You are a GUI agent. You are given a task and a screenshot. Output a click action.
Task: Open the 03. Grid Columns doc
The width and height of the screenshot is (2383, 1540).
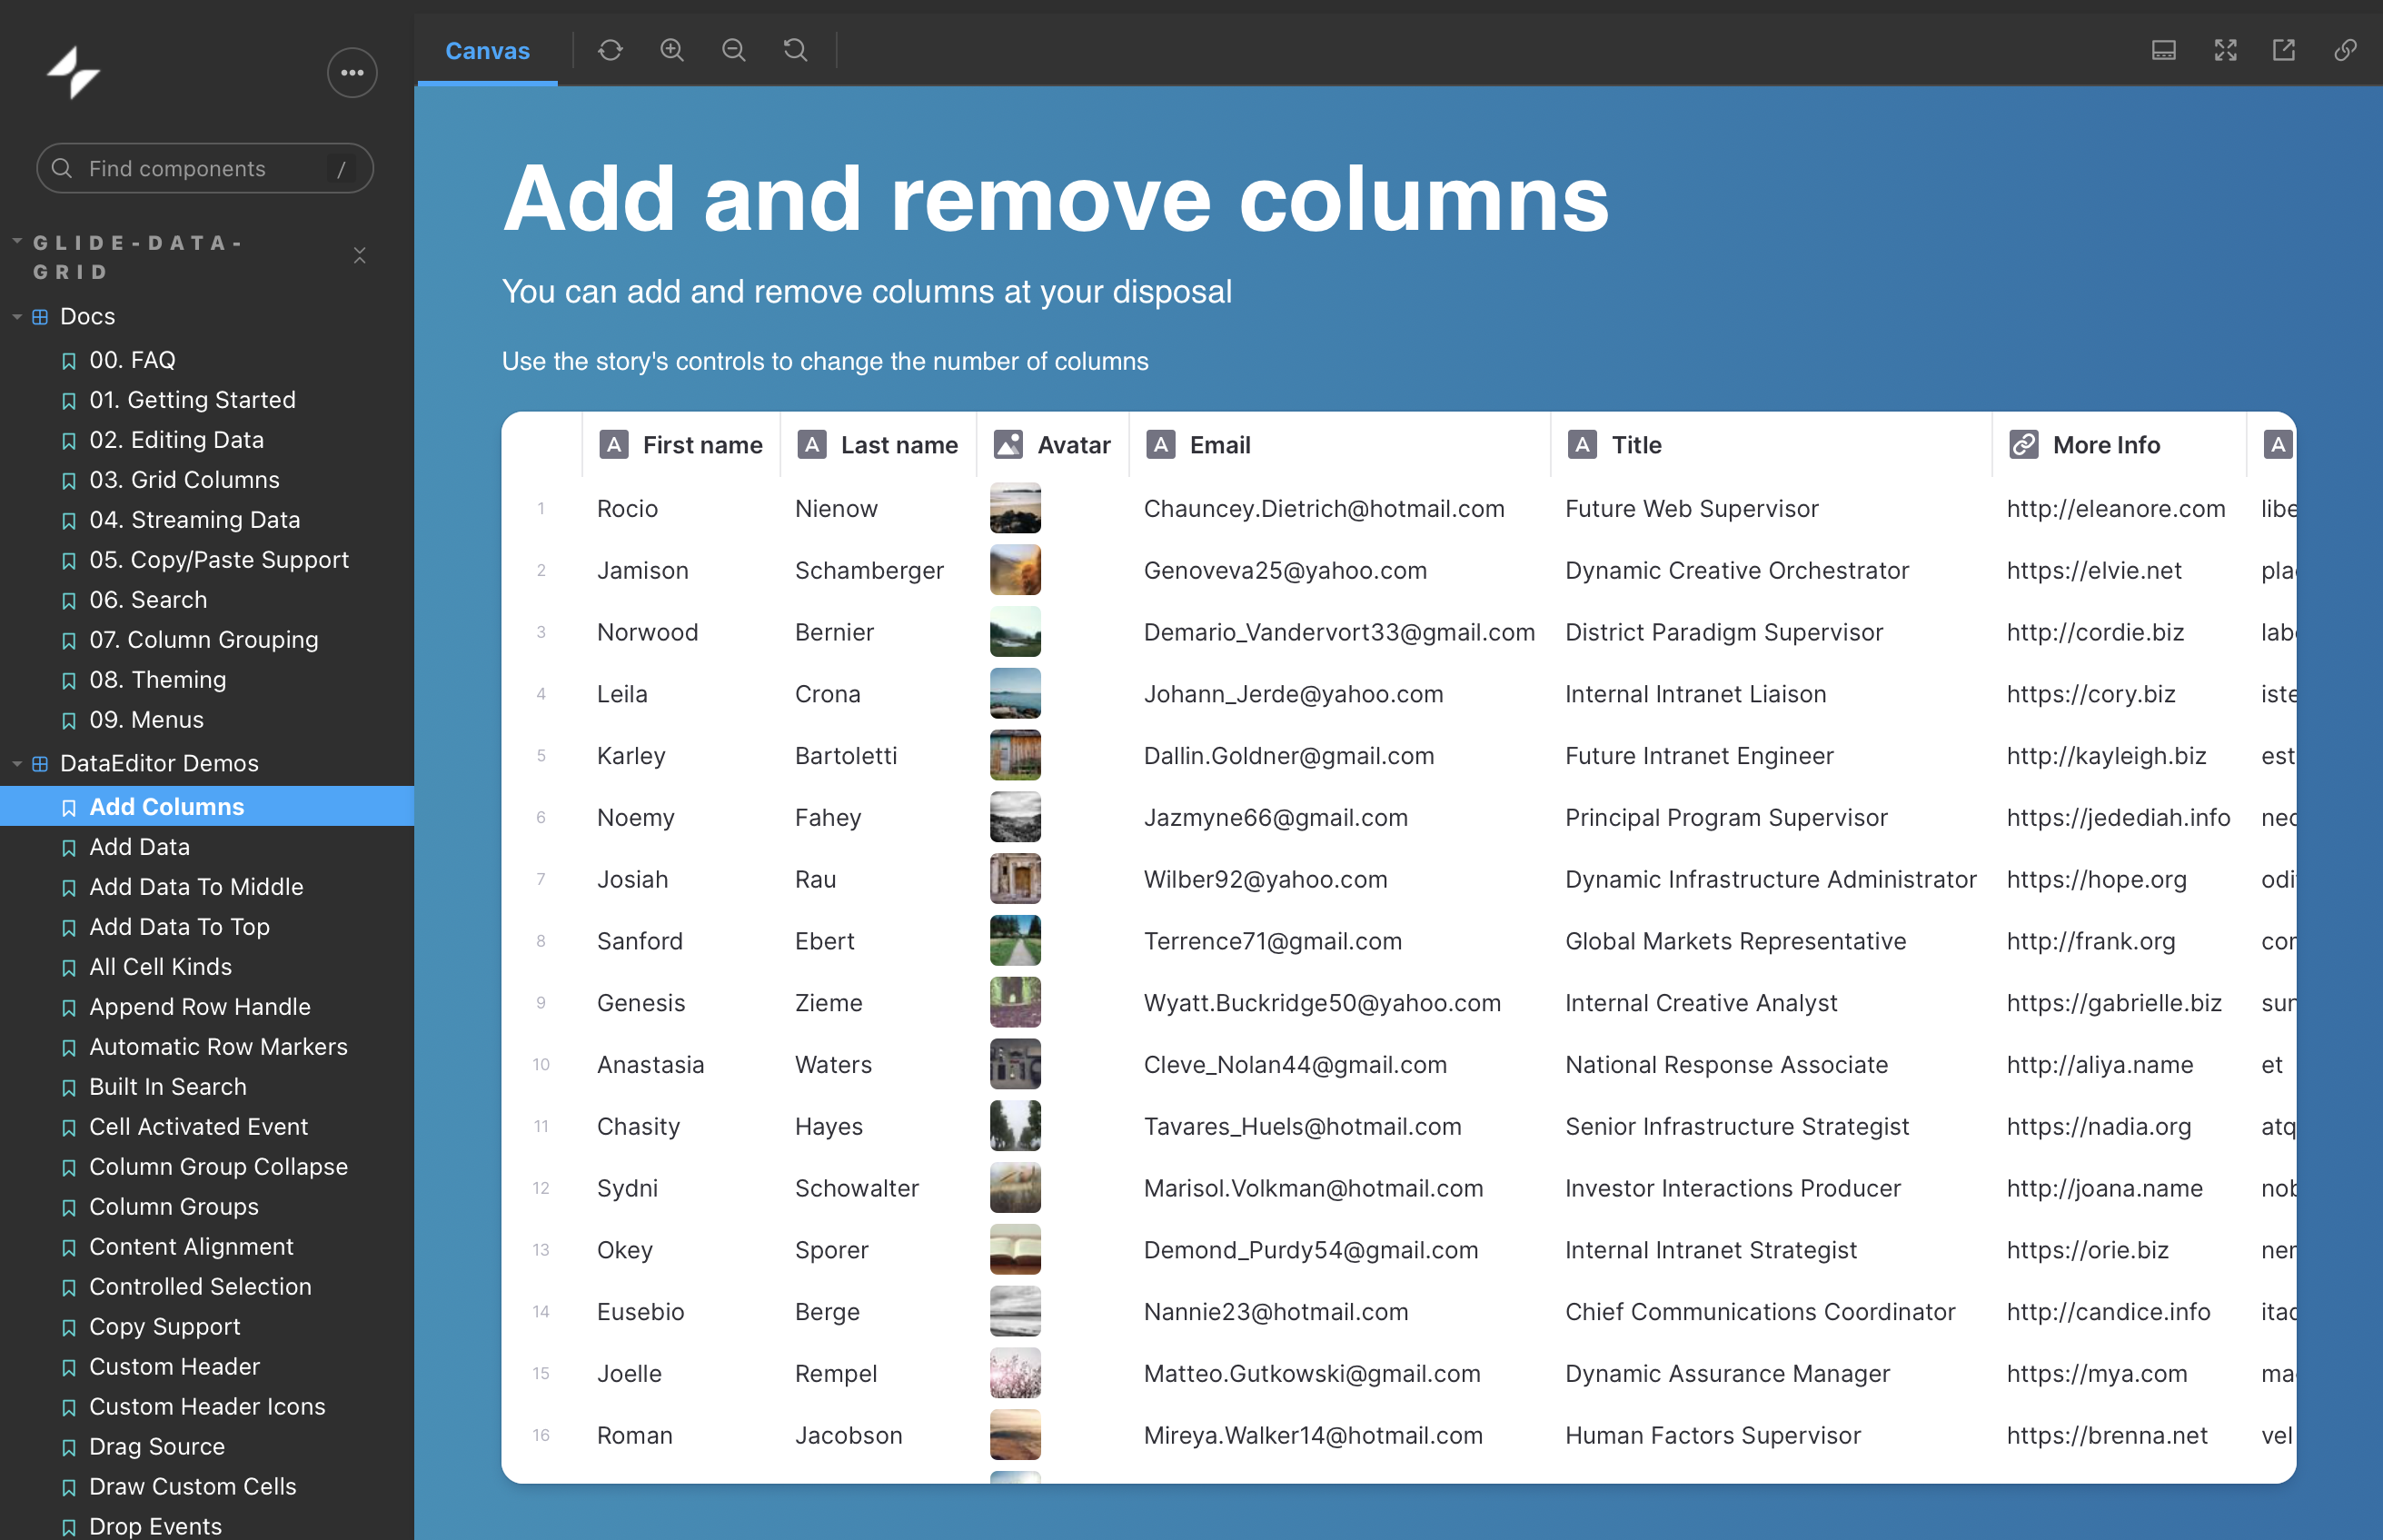coord(184,480)
